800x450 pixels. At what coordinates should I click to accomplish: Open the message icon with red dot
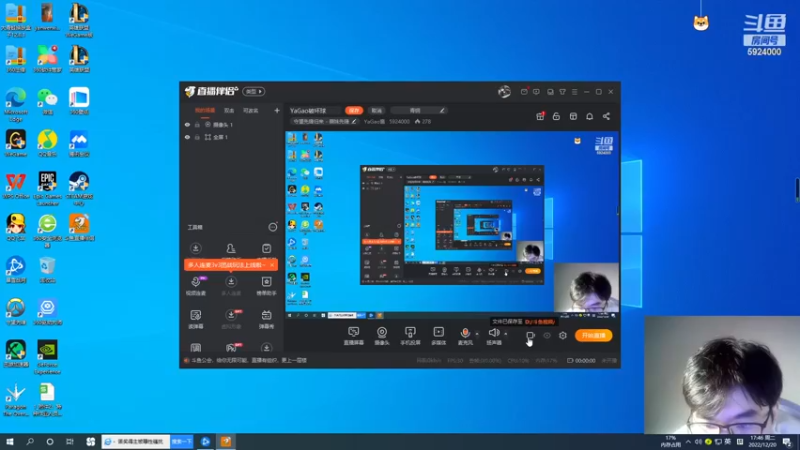524,92
